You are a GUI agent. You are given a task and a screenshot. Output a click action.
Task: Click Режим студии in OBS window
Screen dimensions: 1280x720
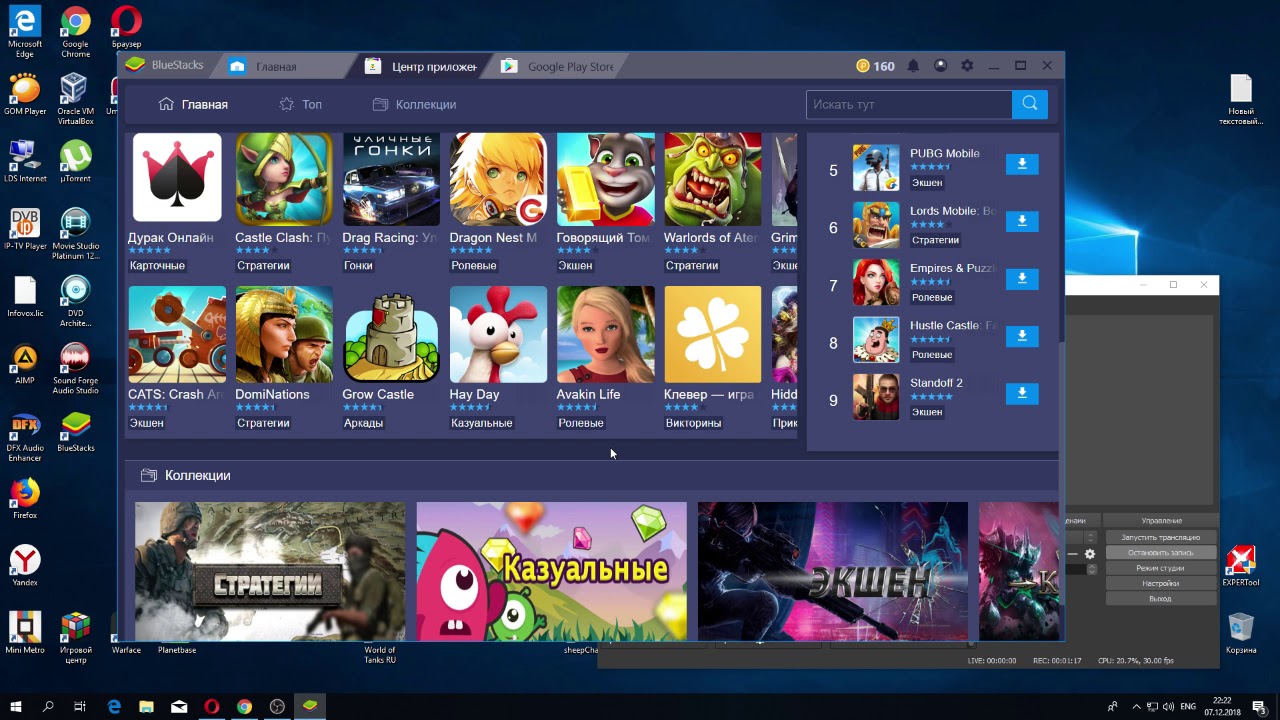(x=1160, y=568)
